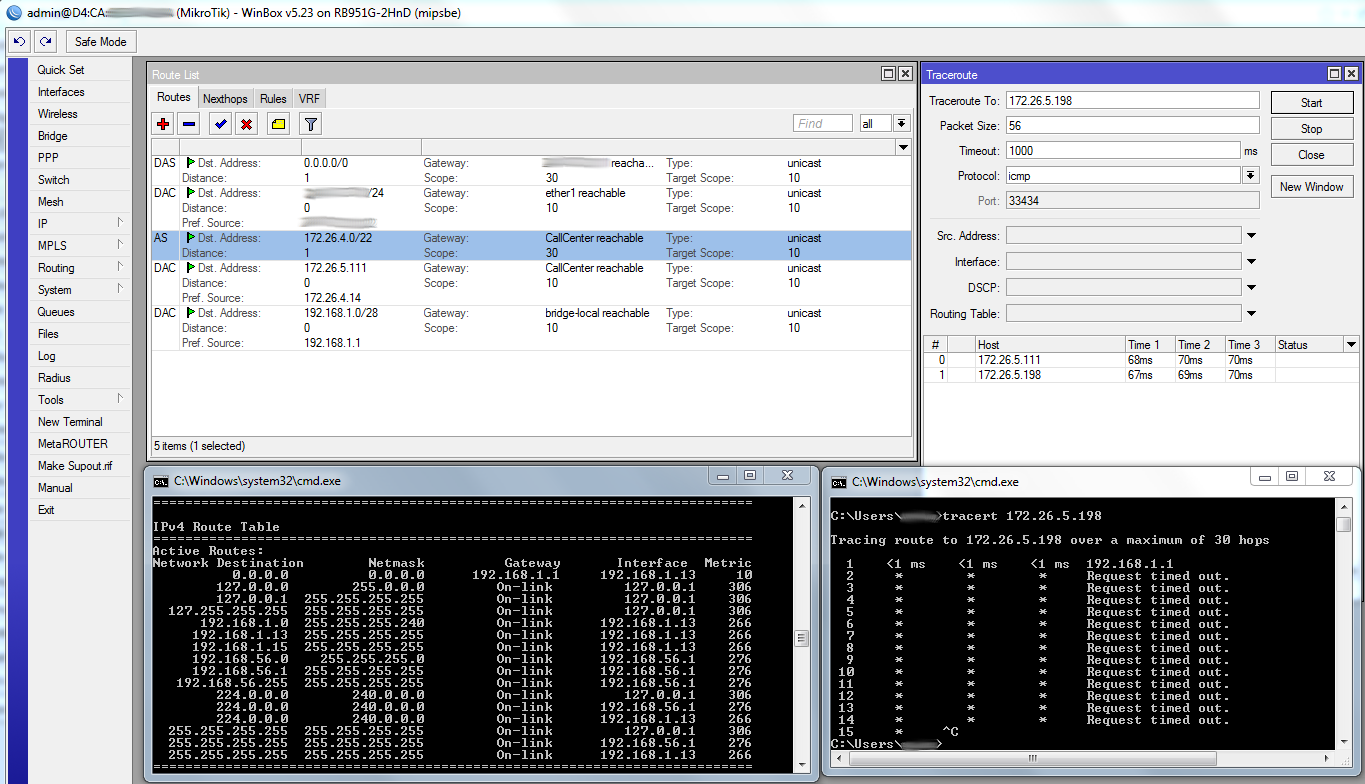Expand the Interface option in Traceroute
Screen dimensions: 1365x784
tap(1251, 262)
